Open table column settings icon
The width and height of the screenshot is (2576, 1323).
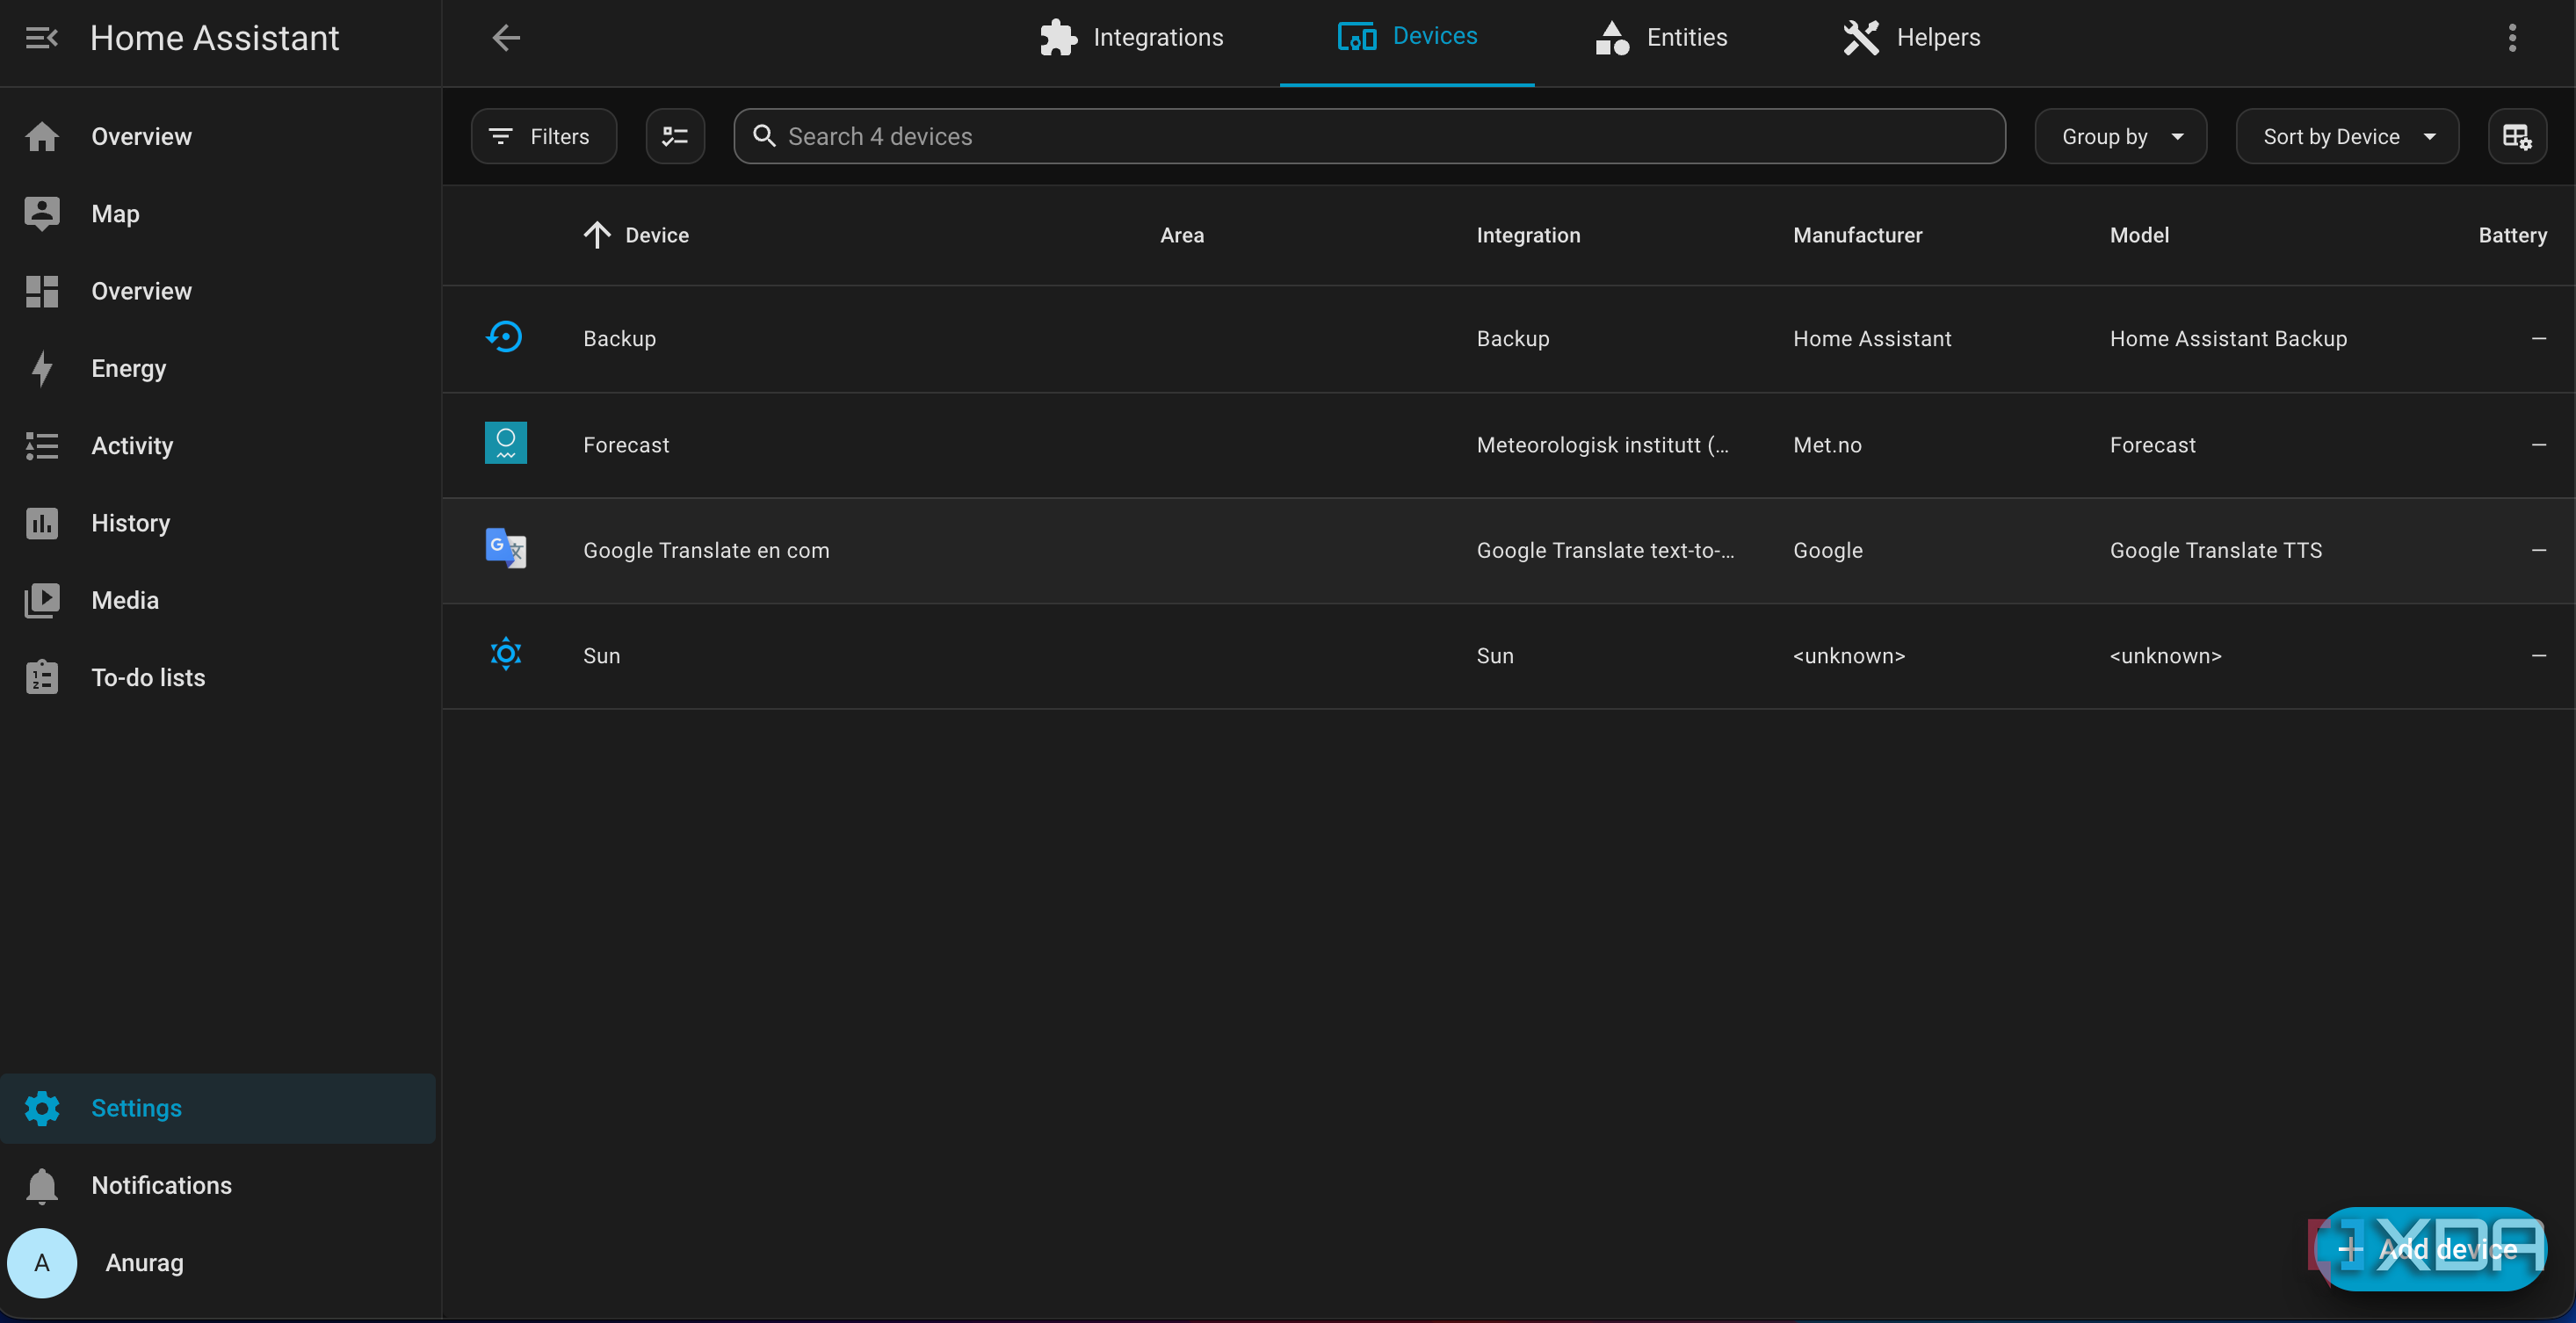point(2516,136)
